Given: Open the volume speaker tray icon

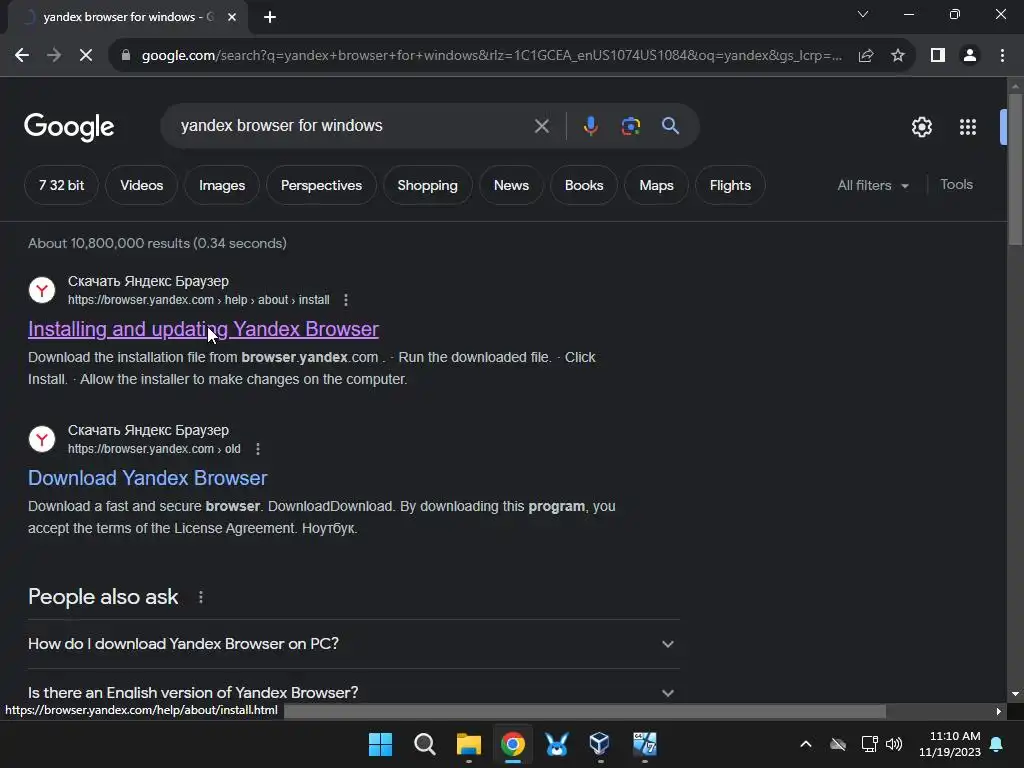Looking at the screenshot, I should tap(894, 744).
